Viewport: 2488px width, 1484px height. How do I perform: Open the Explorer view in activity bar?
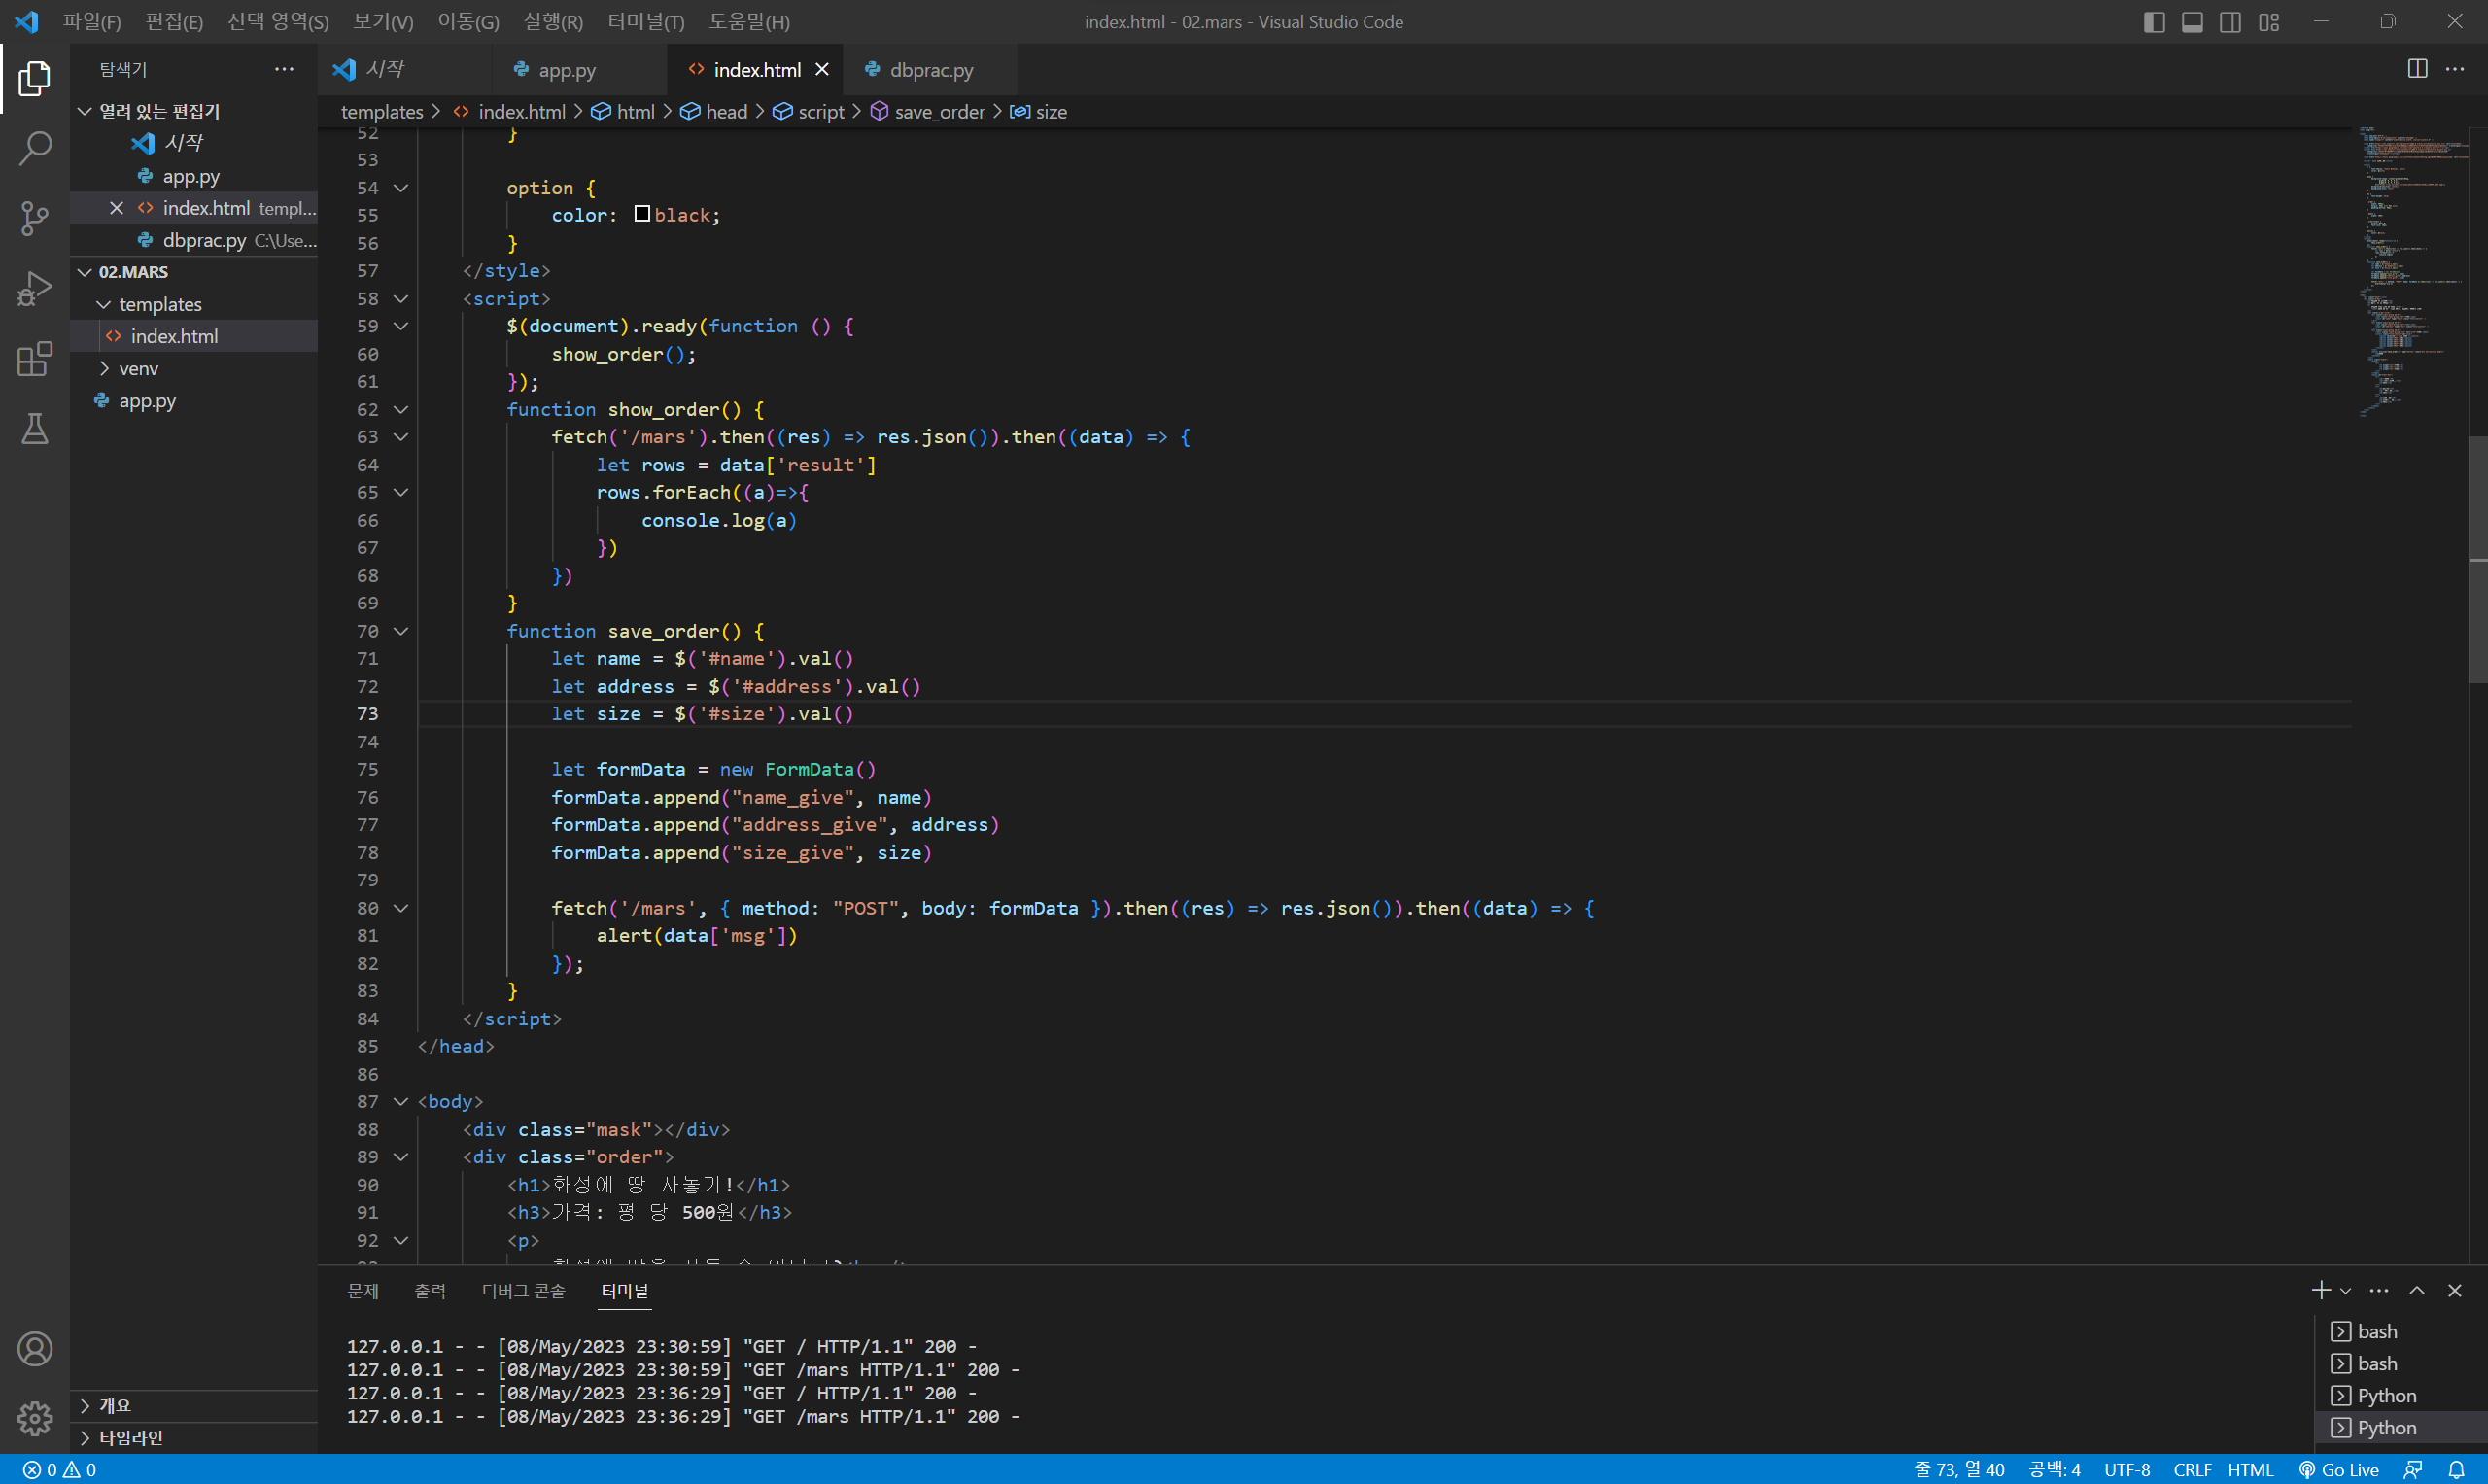(x=34, y=78)
